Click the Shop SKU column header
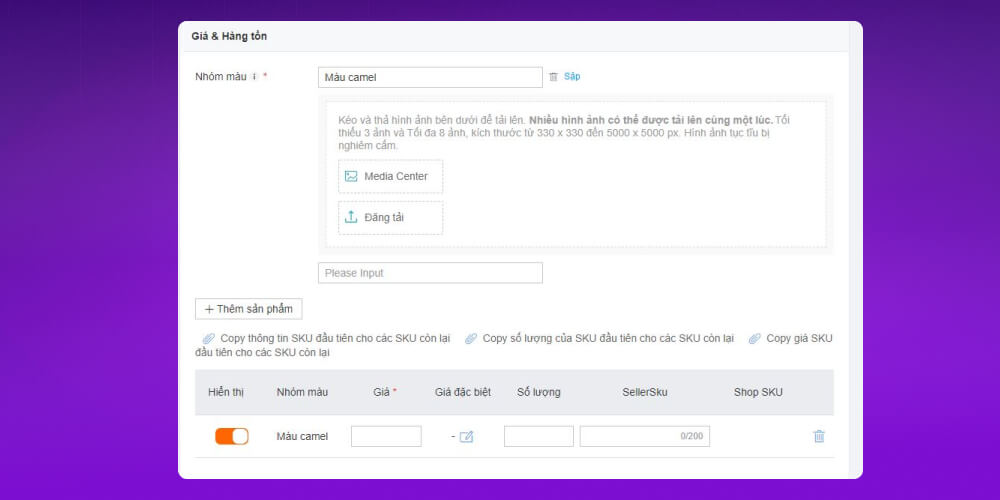Image resolution: width=1000 pixels, height=500 pixels. (x=758, y=392)
